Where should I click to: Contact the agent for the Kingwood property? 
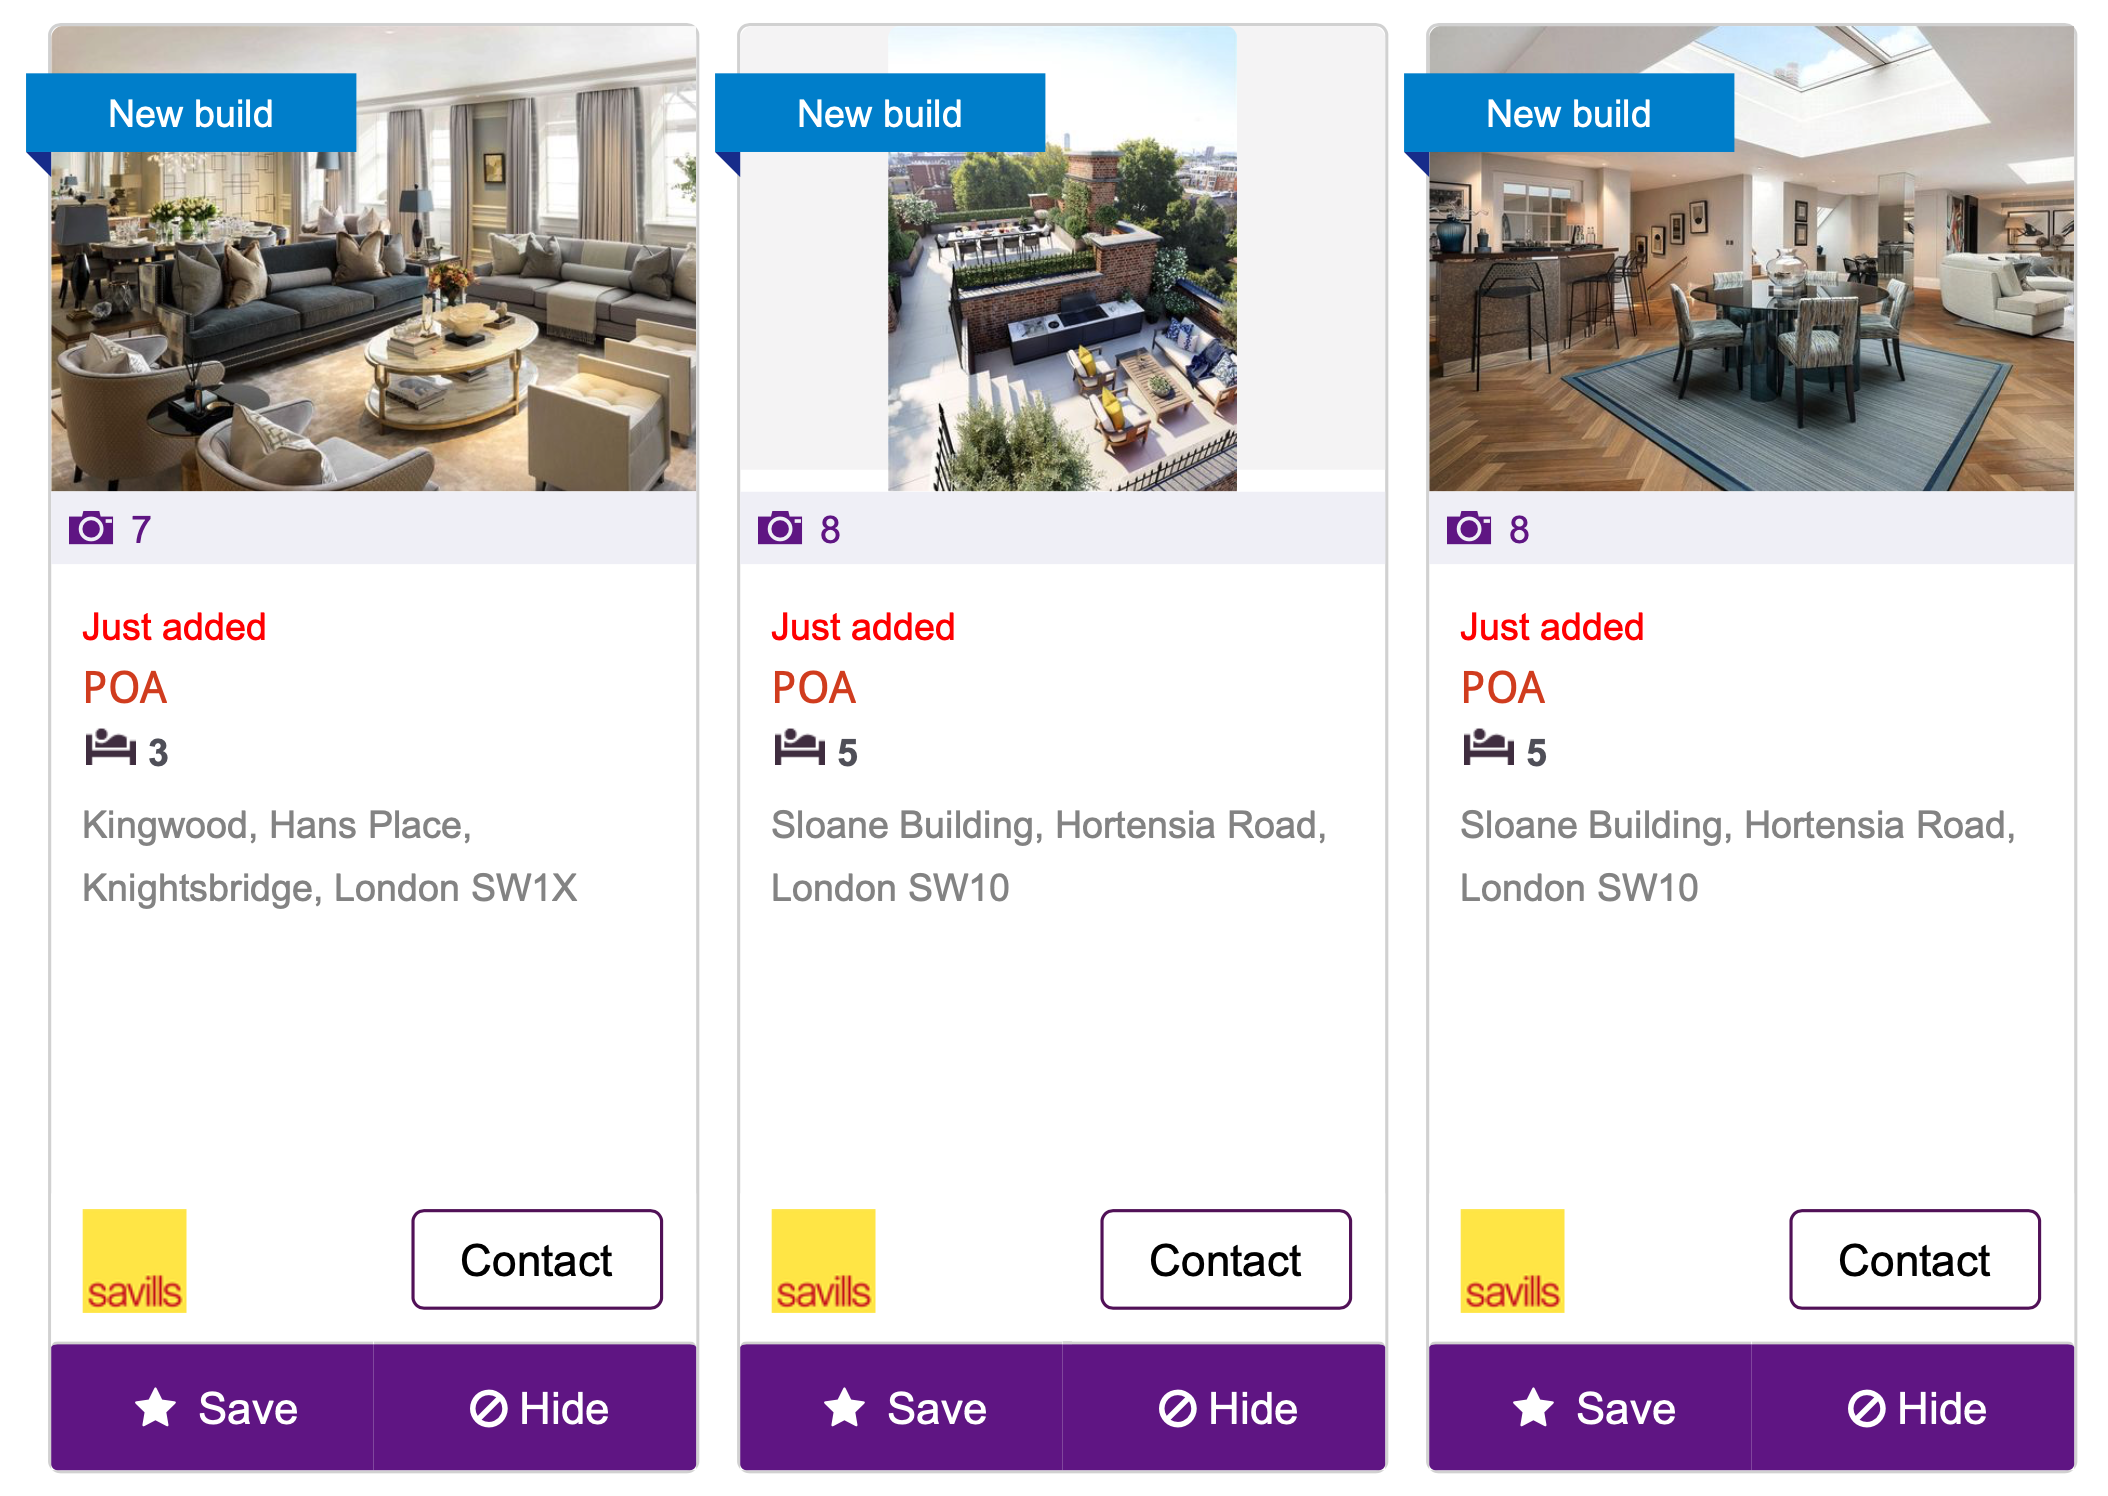click(537, 1260)
